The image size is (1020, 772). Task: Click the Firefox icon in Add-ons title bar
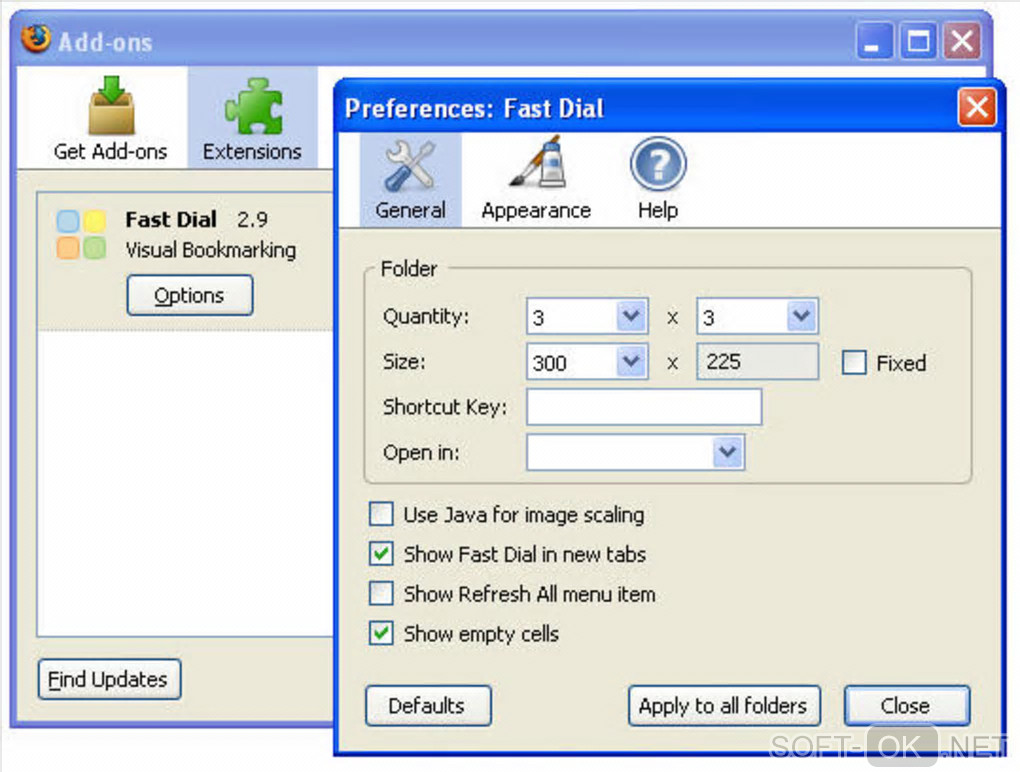coord(36,39)
